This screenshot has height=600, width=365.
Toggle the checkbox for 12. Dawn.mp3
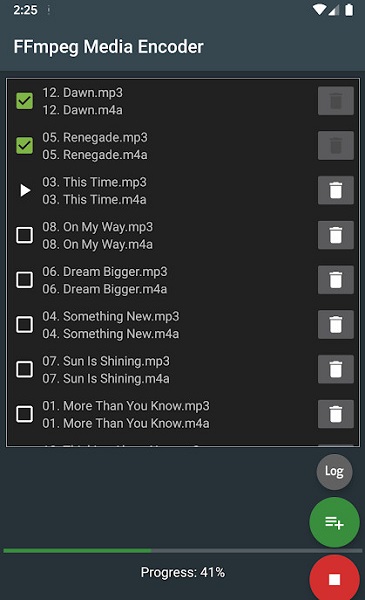[x=24, y=101]
